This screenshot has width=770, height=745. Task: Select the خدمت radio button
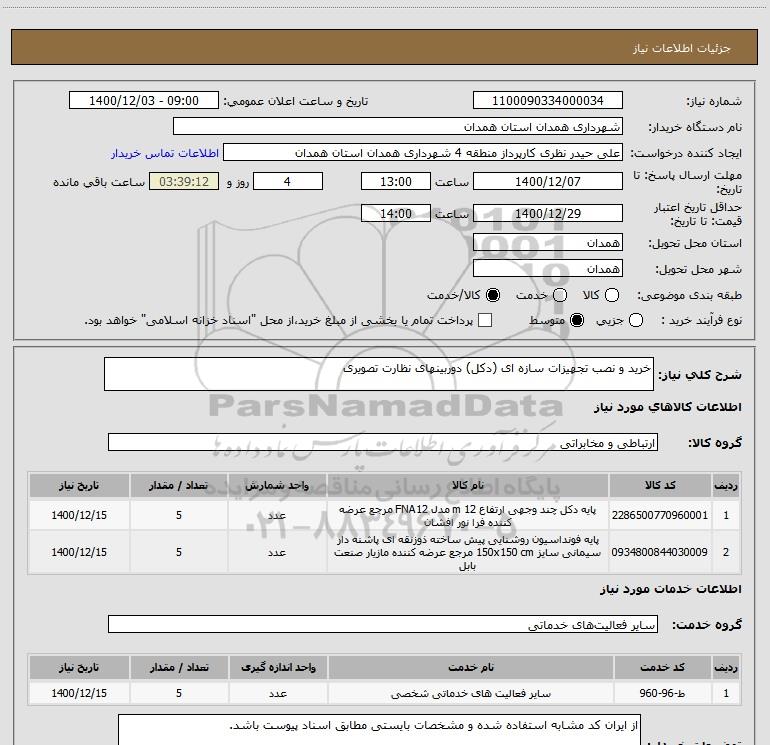[x=560, y=295]
